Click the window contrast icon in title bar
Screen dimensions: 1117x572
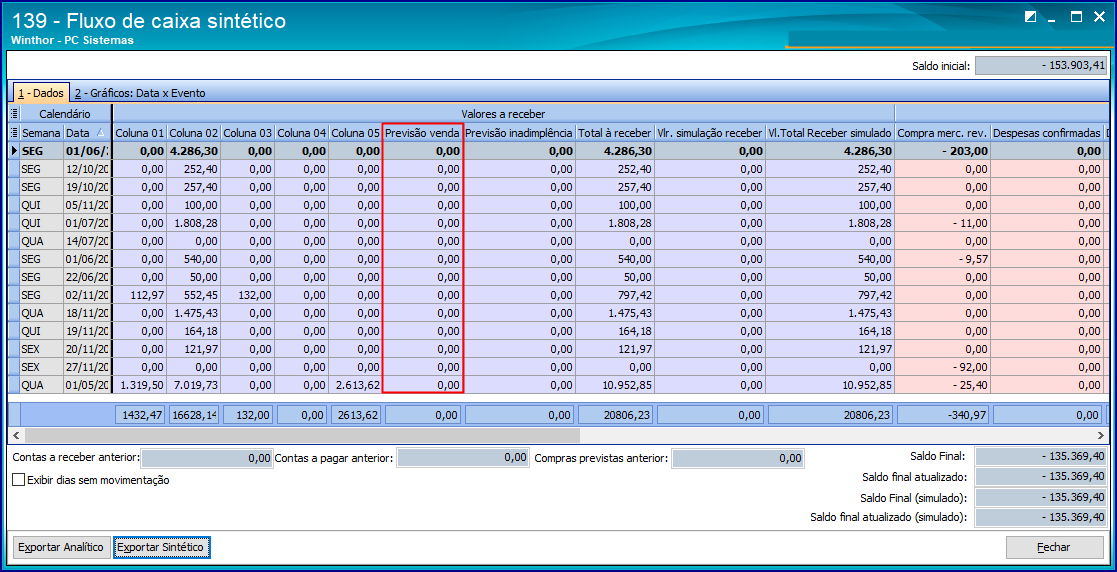click(1030, 17)
